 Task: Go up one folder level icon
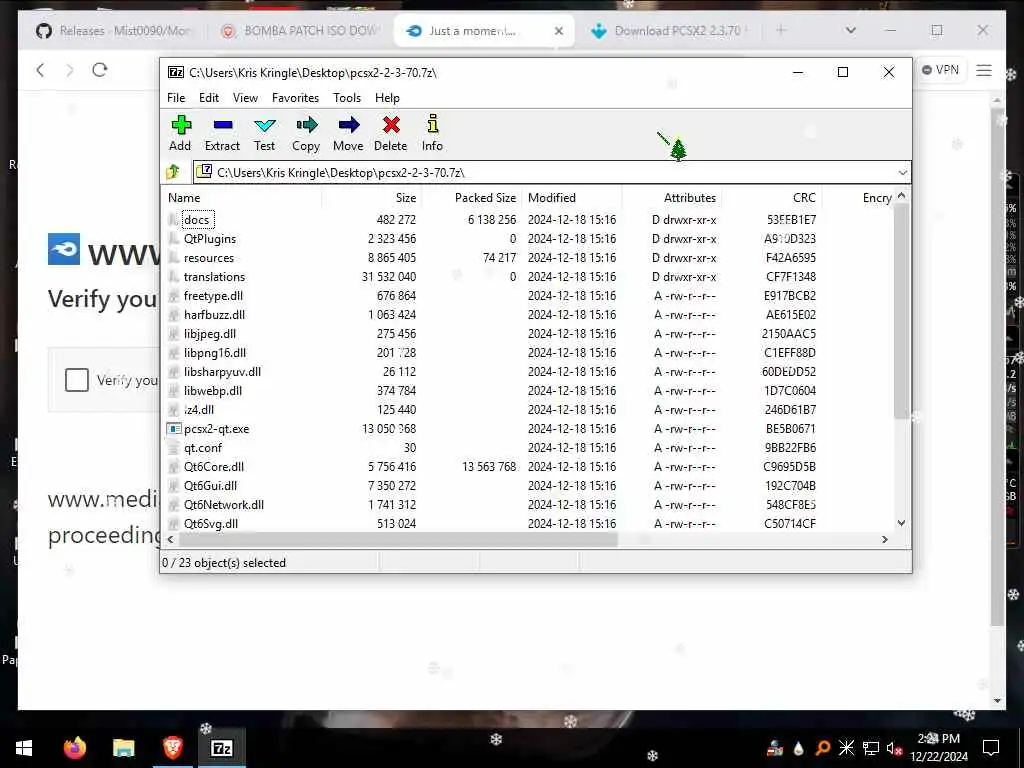pyautogui.click(x=173, y=172)
